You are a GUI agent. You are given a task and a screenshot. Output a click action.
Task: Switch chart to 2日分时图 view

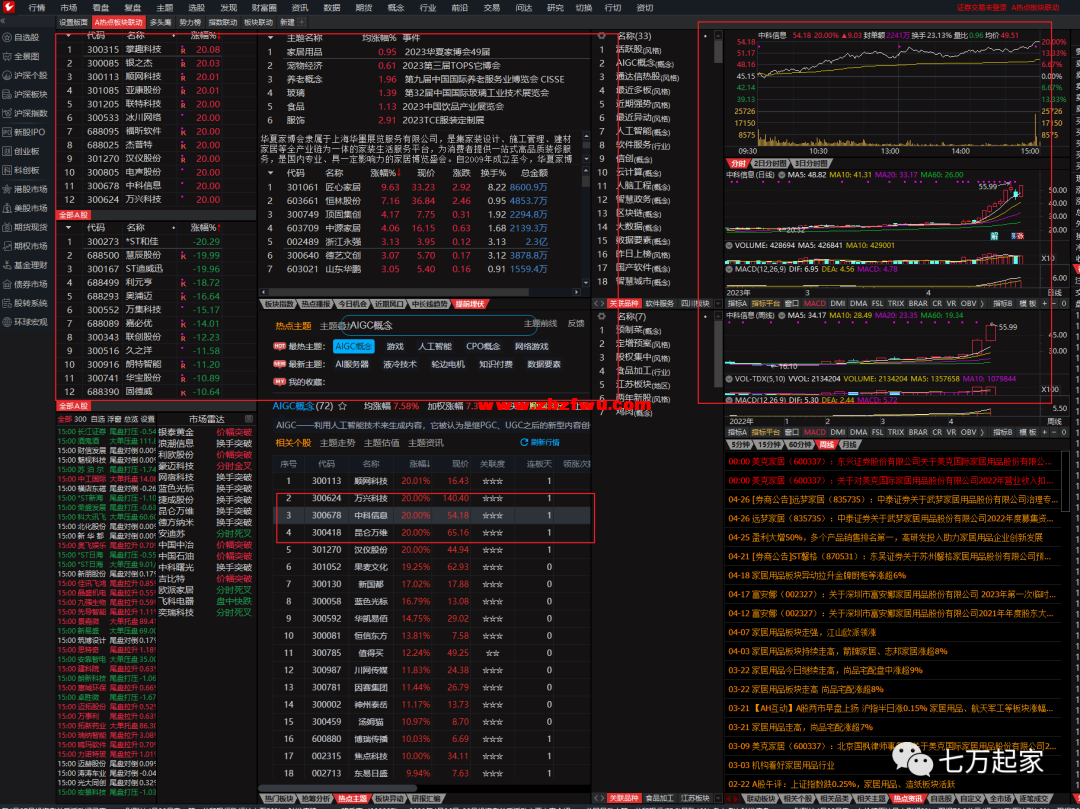(770, 163)
